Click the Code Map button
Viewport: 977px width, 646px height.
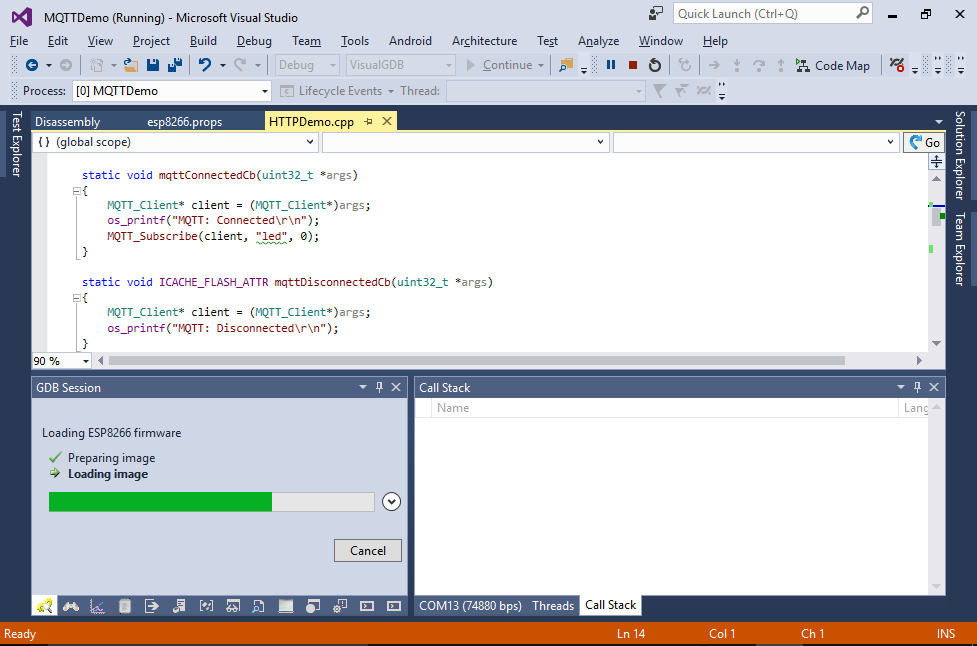pyautogui.click(x=832, y=65)
